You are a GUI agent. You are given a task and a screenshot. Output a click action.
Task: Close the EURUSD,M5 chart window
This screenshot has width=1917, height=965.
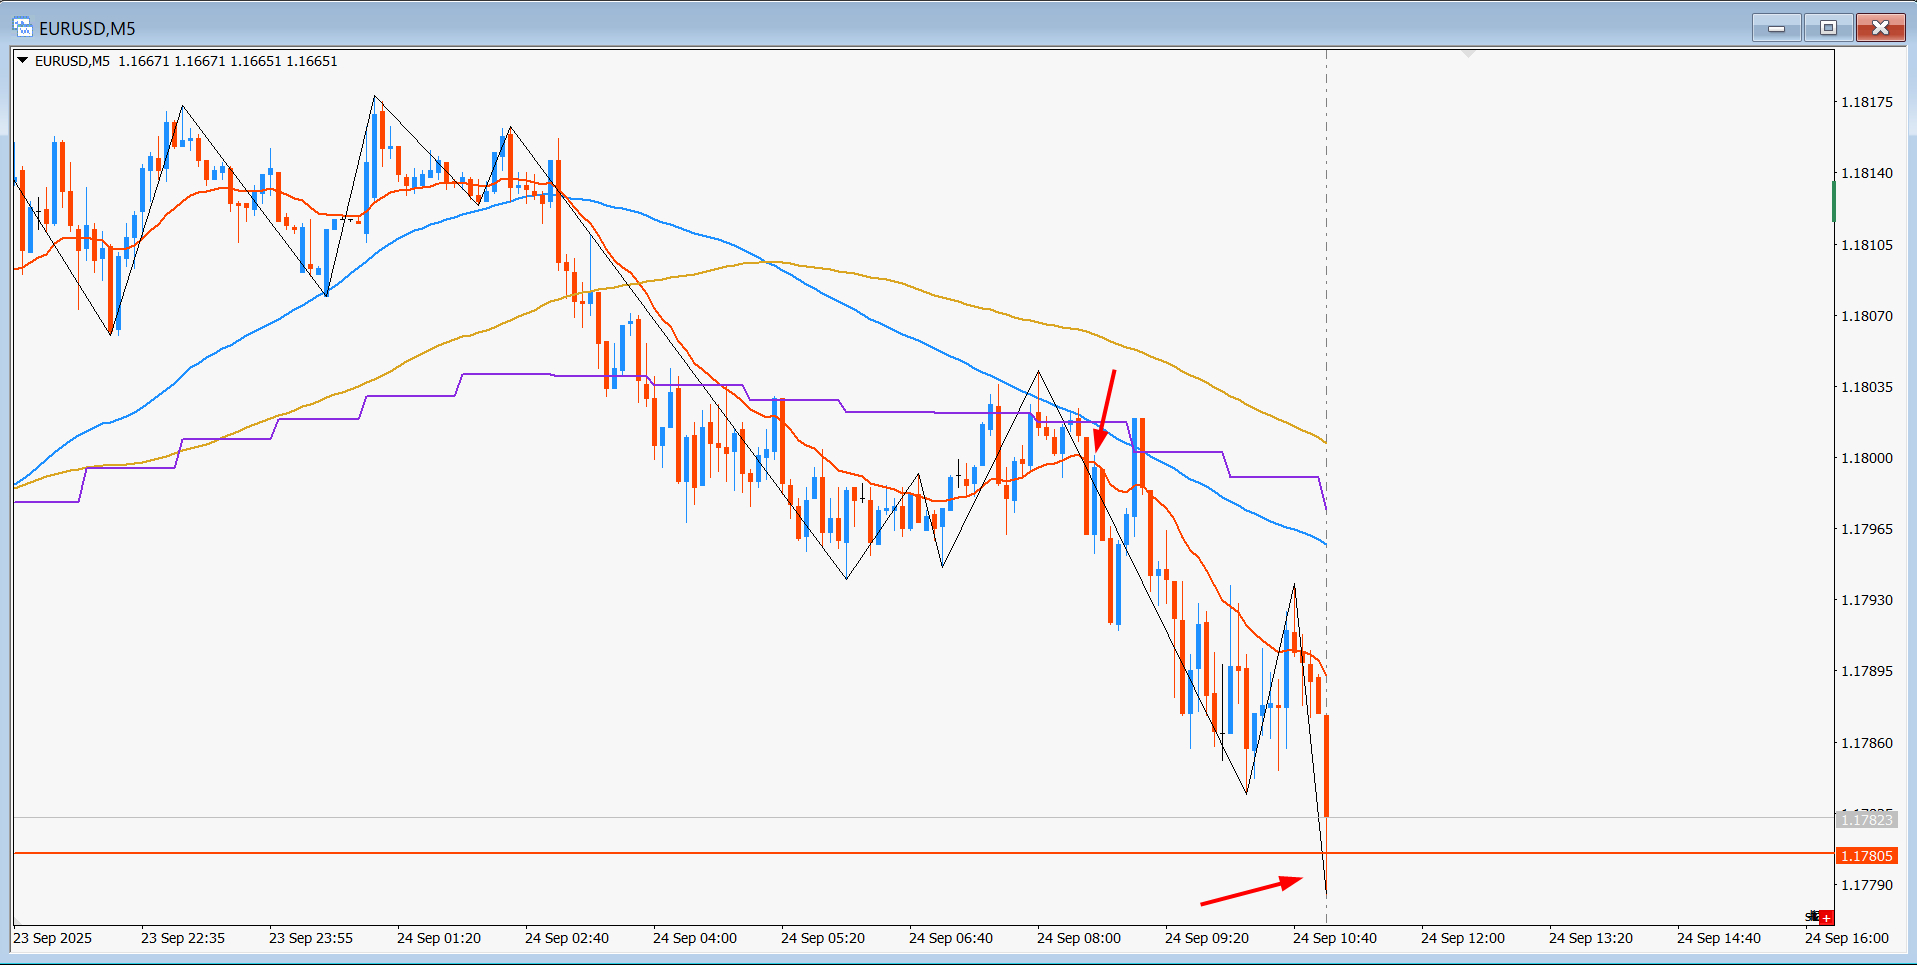click(1880, 28)
